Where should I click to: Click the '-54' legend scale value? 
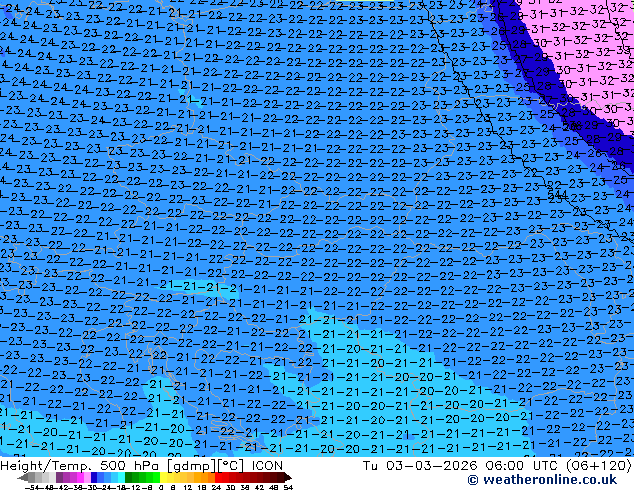(x=32, y=488)
